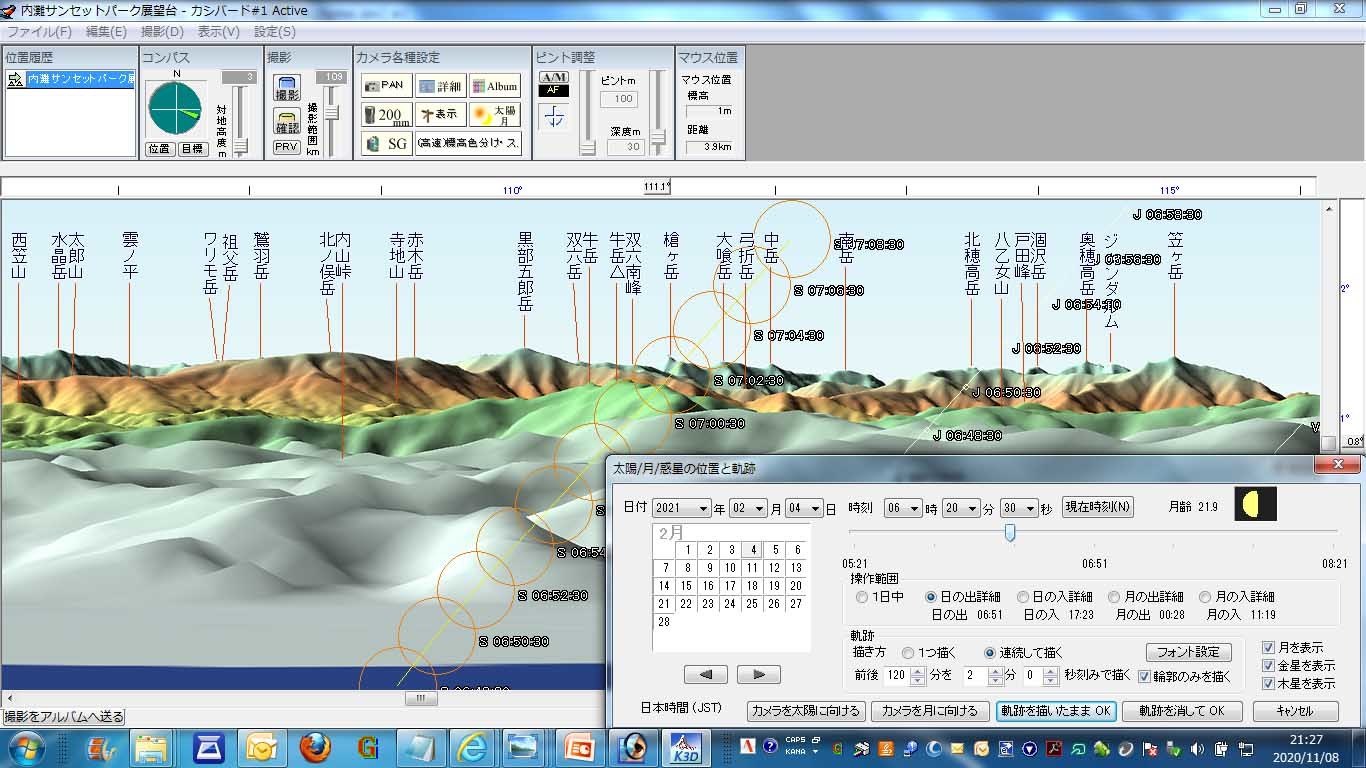This screenshot has height=768, width=1366.
Task: Open the second 30 dropdown
Action: point(1018,509)
